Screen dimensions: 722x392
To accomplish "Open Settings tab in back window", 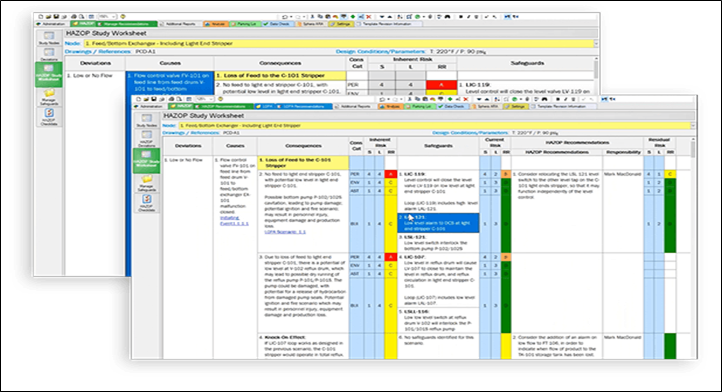I will (341, 24).
